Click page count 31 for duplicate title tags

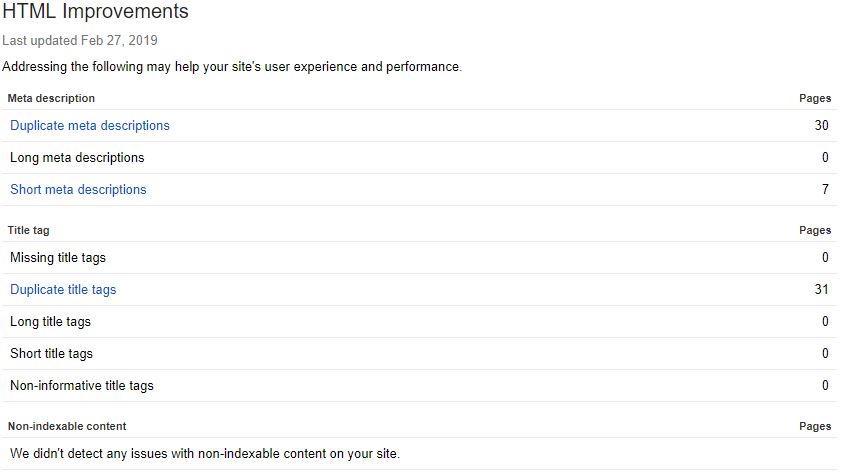(822, 290)
